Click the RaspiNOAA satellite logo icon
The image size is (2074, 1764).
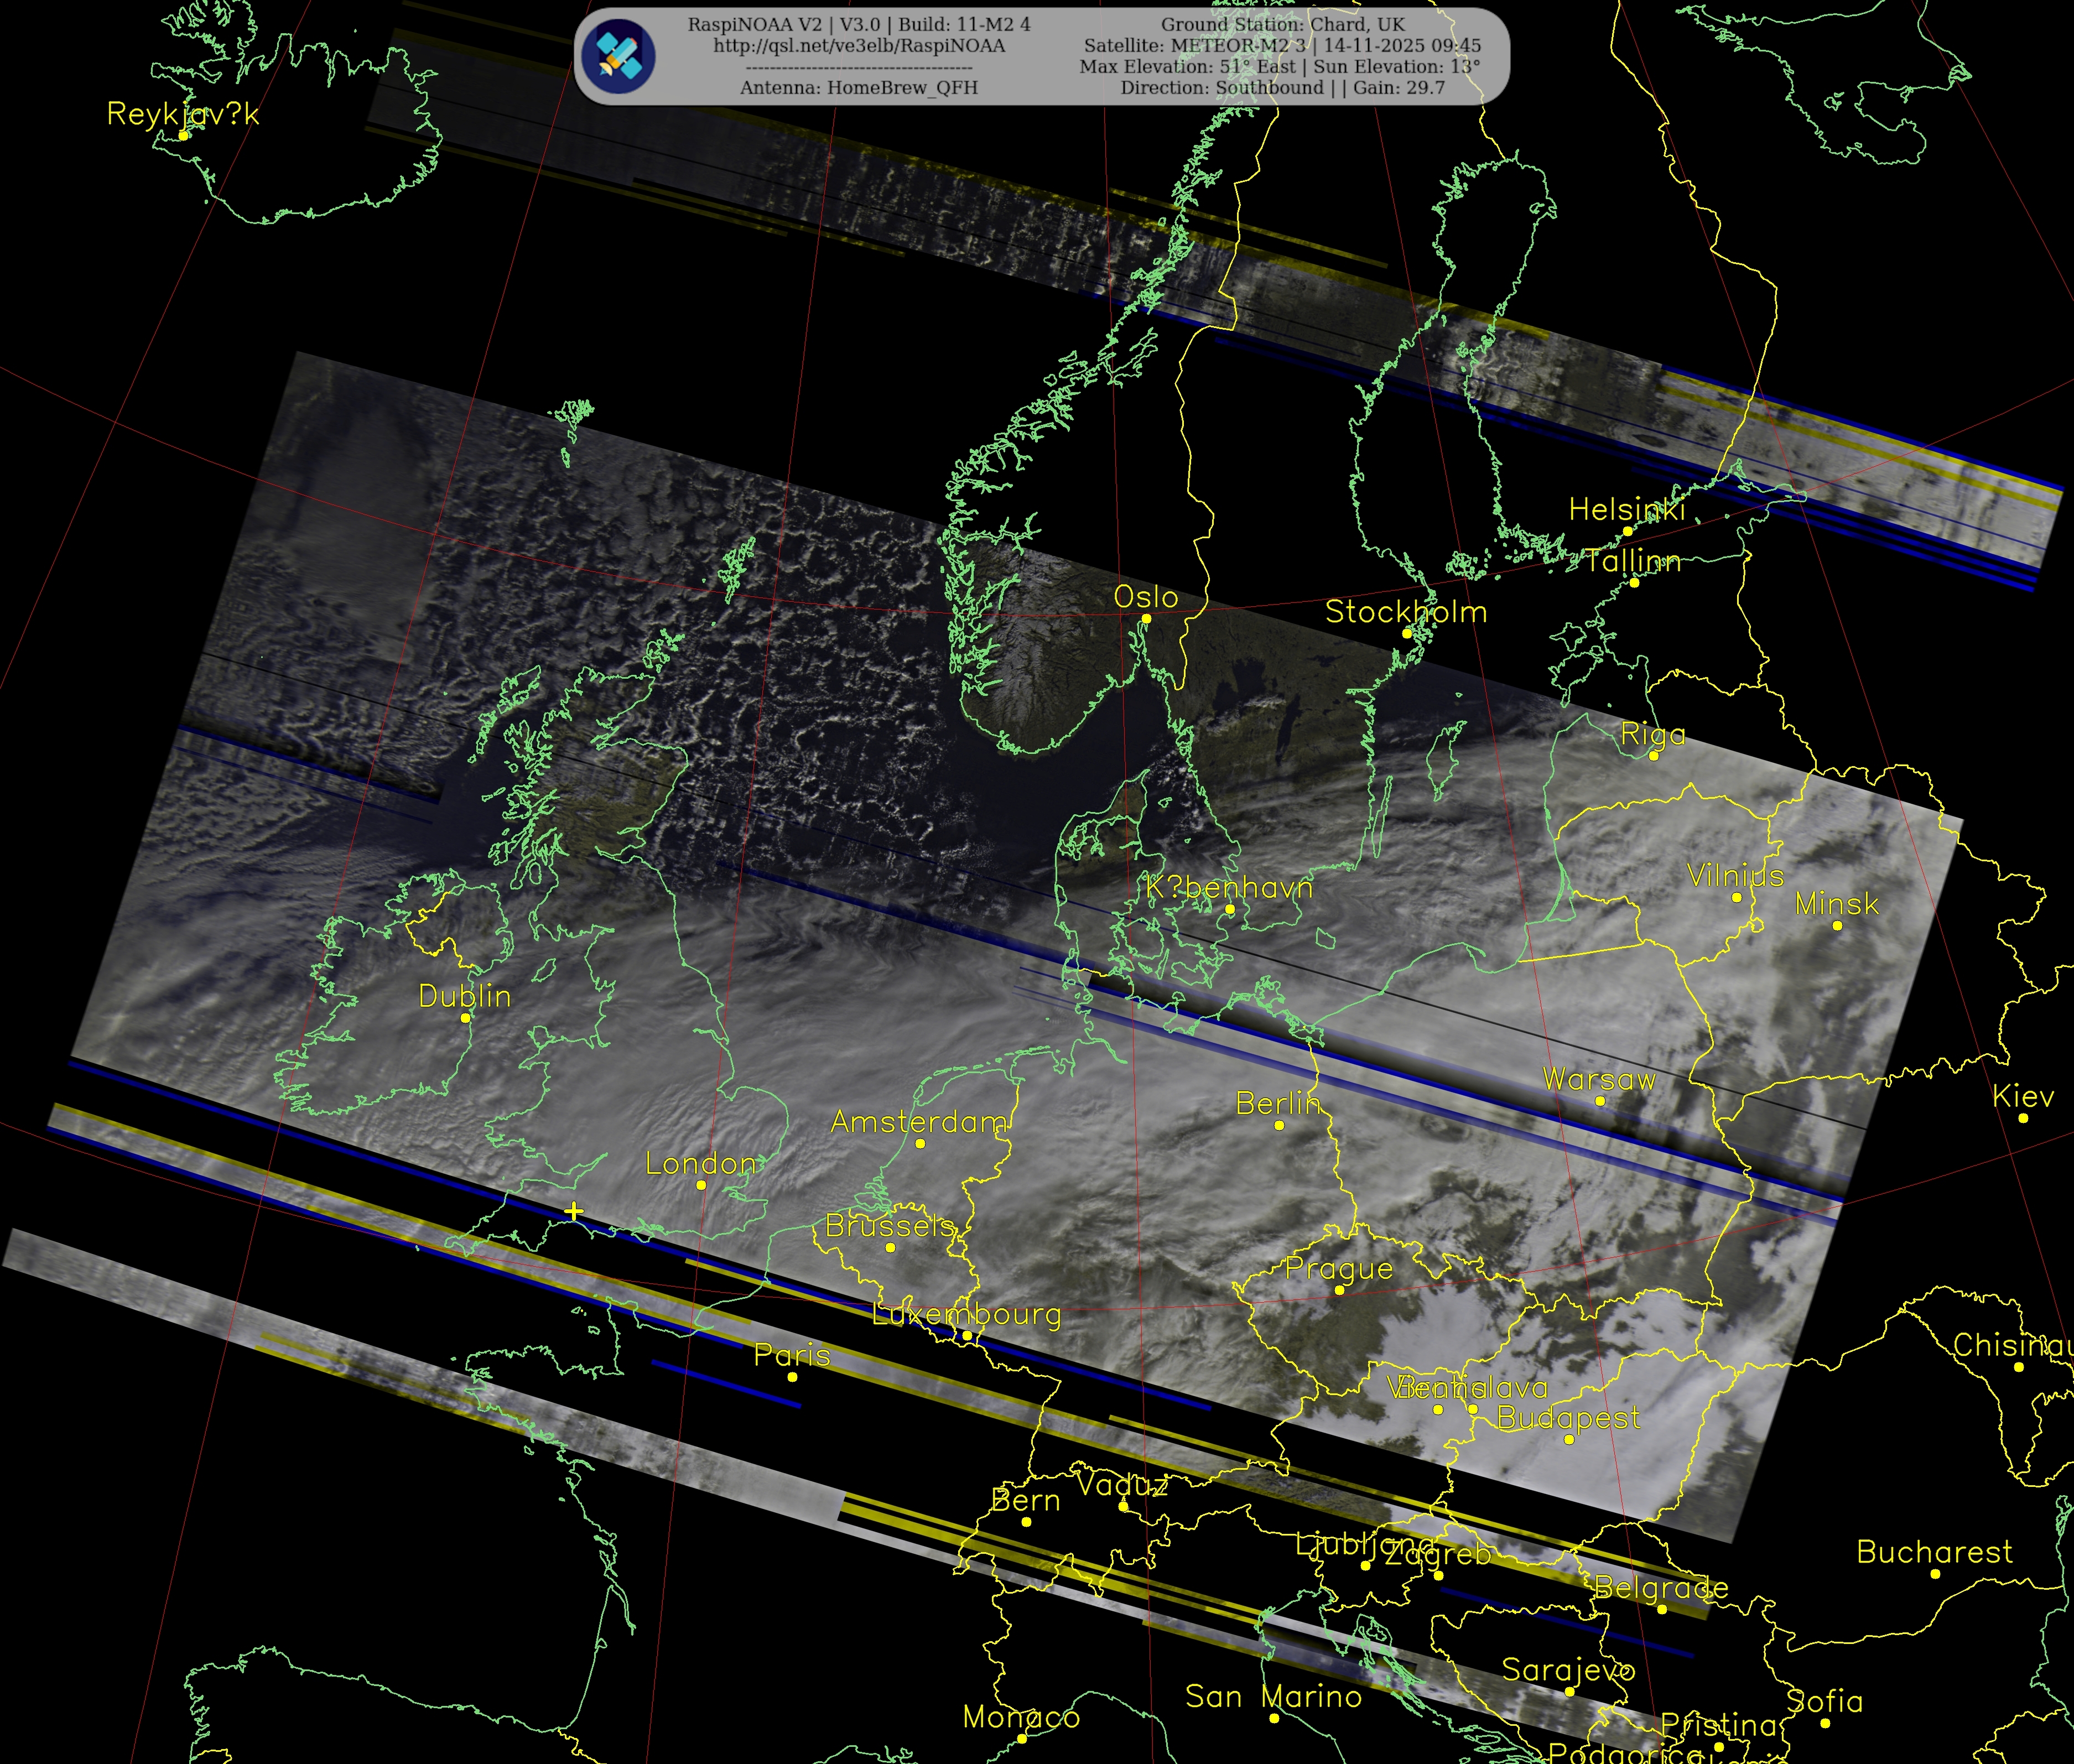tap(620, 56)
